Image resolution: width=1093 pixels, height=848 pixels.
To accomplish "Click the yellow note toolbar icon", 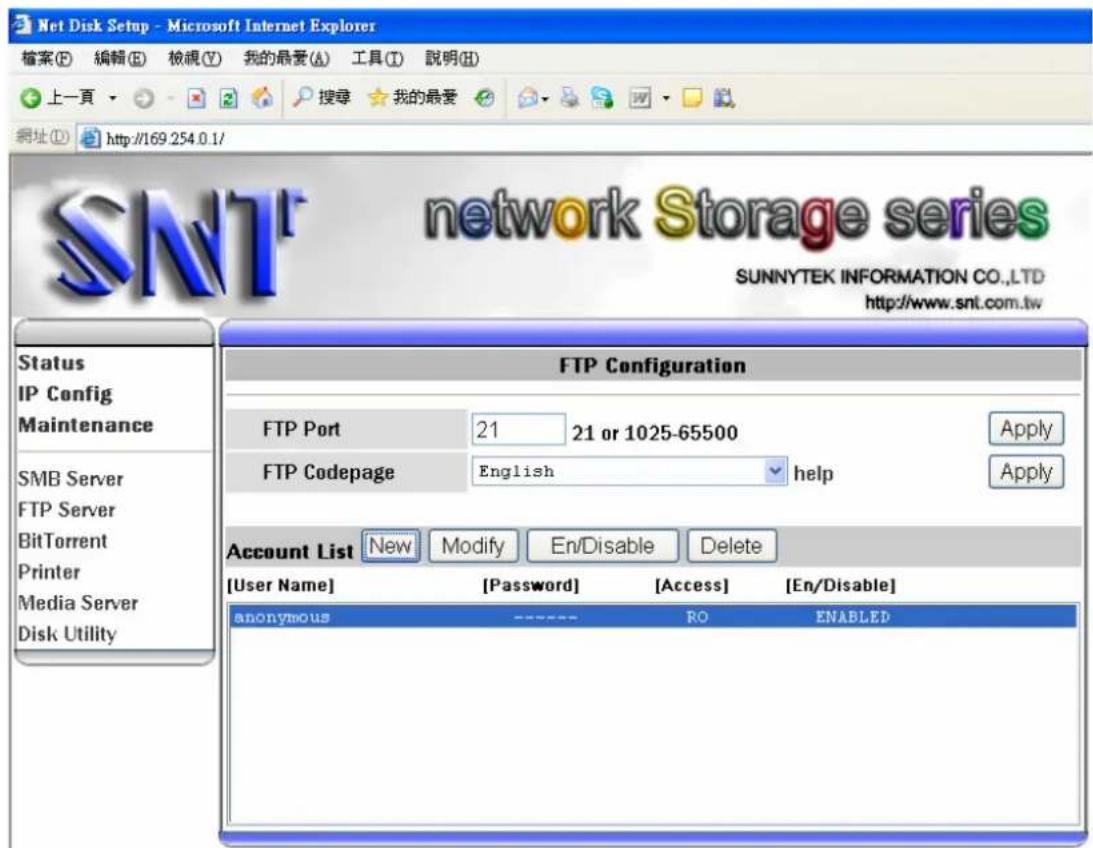I will 691,98.
